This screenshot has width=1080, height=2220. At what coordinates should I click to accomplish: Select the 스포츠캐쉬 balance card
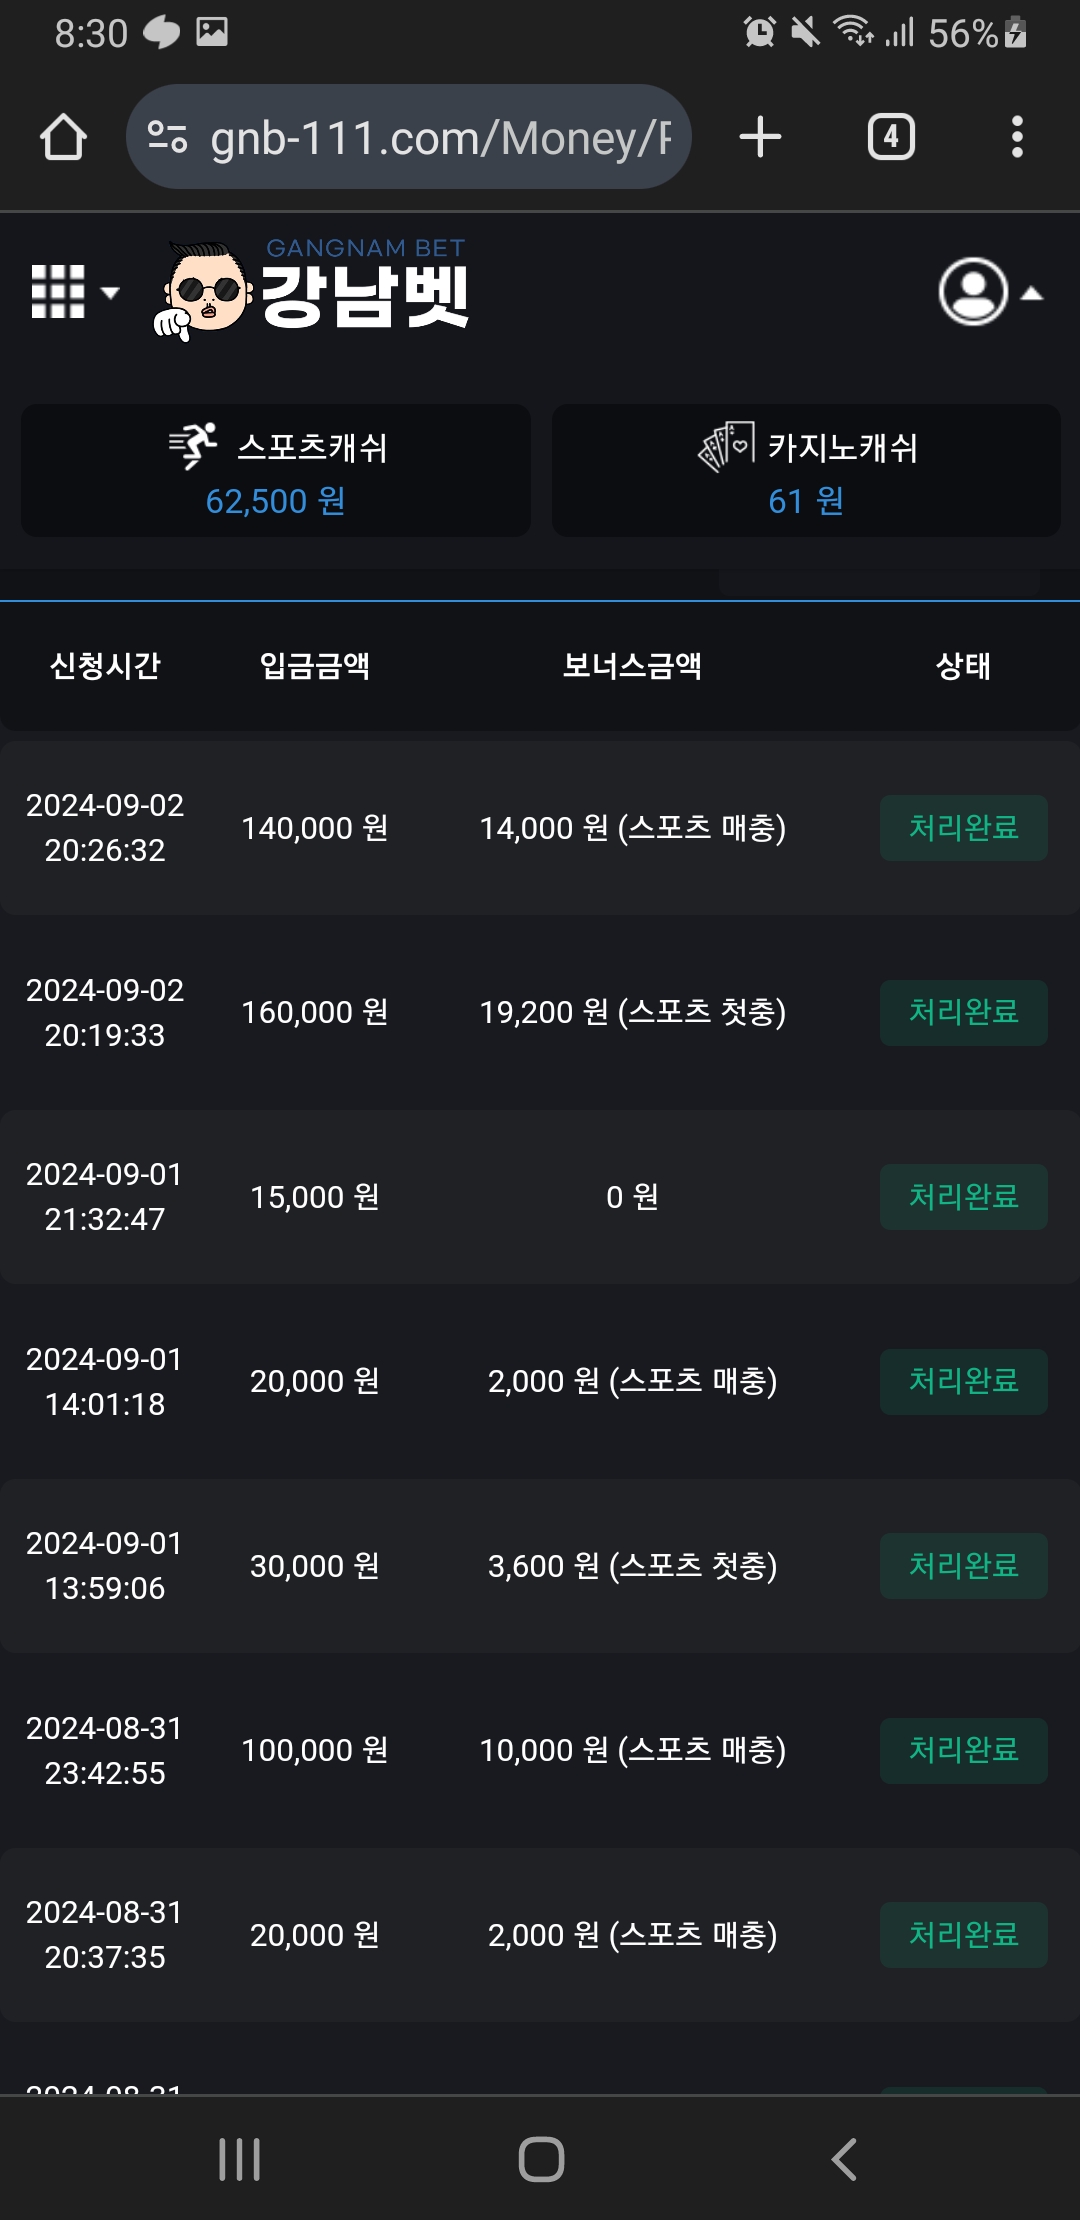(276, 470)
